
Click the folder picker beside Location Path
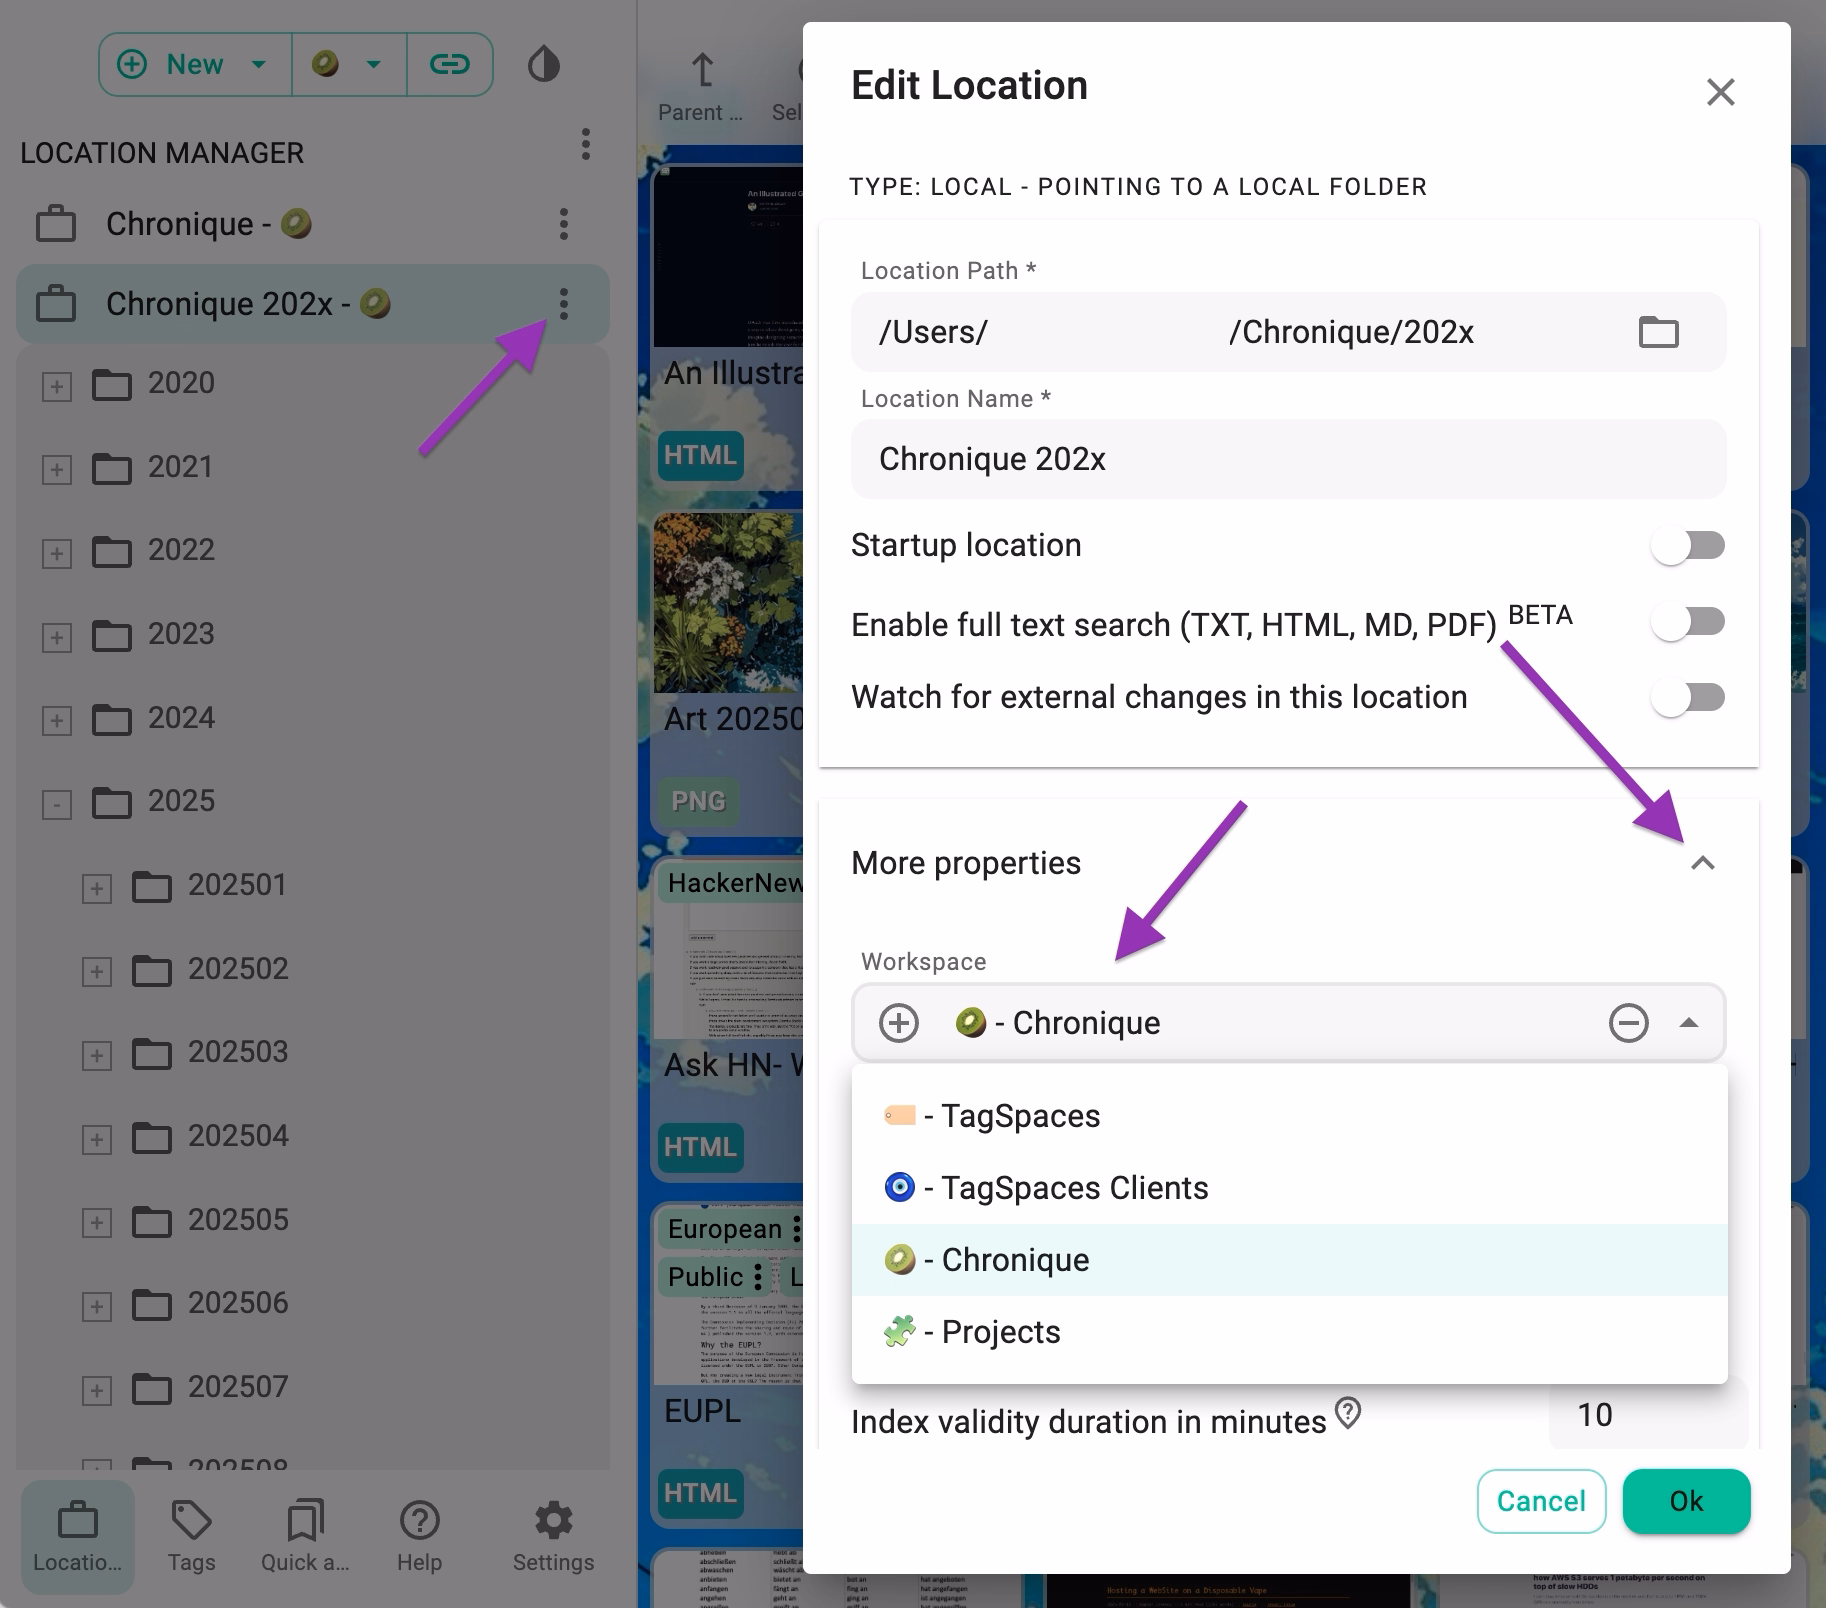point(1658,332)
